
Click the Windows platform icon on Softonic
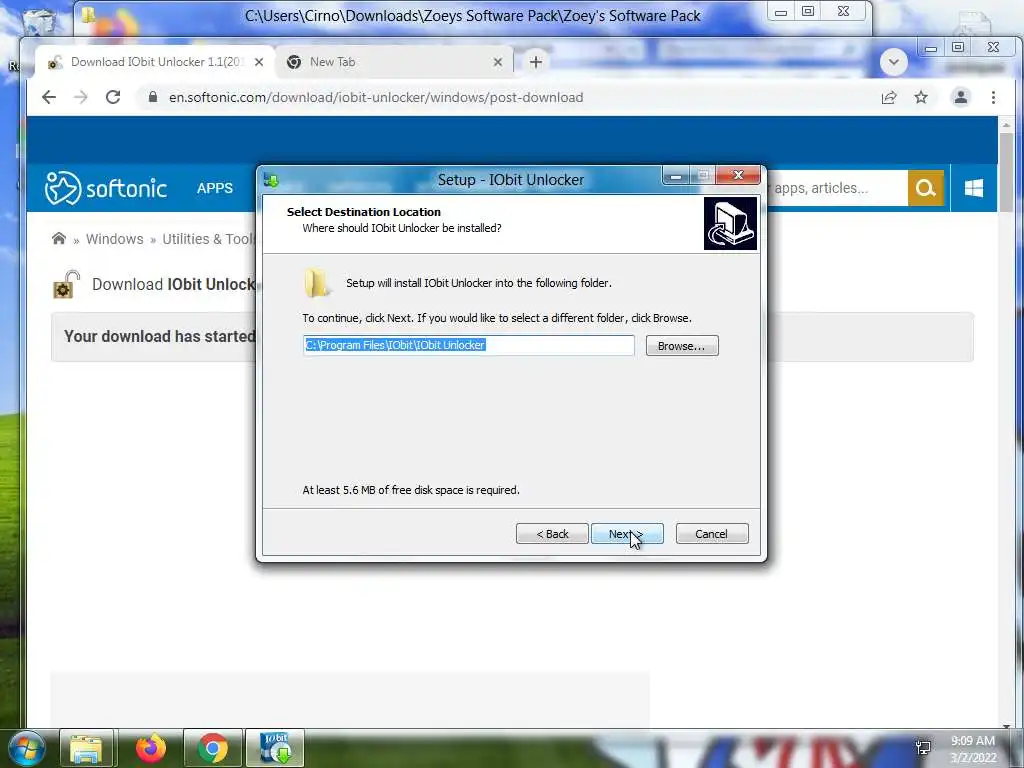[x=974, y=188]
